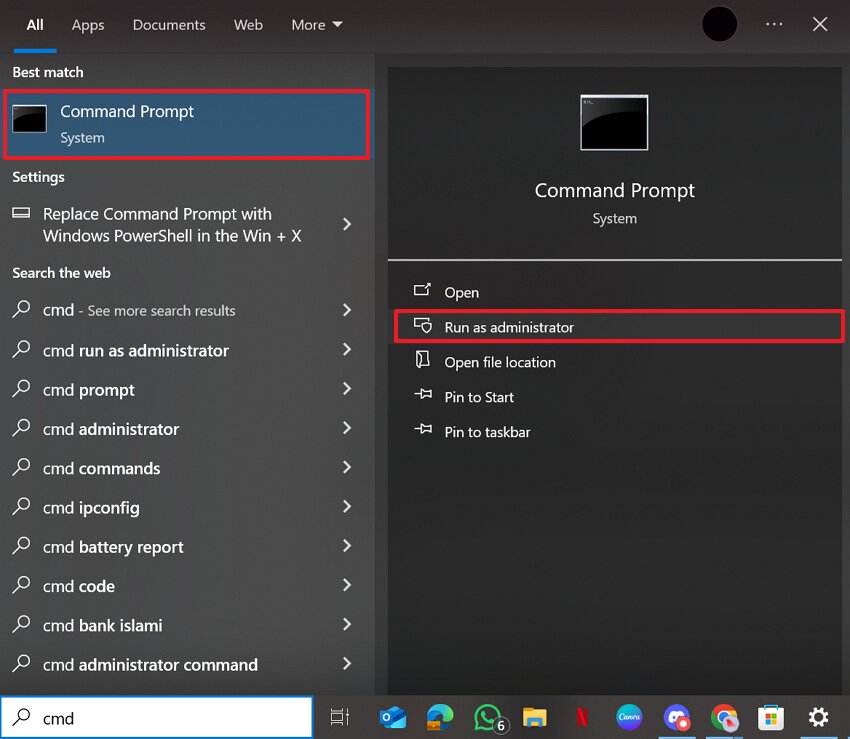Launch Discord from the taskbar
Screen dimensions: 850x739
(x=677, y=718)
